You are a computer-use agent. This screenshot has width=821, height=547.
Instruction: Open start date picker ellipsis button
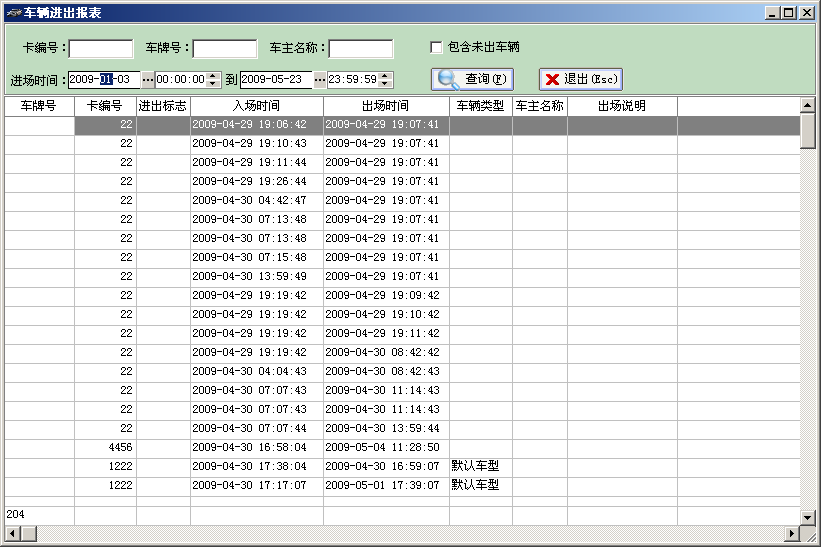point(148,80)
